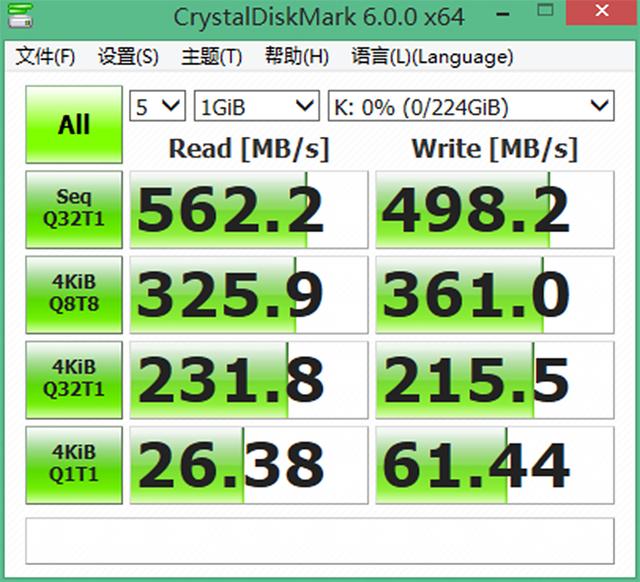Screen dimensions: 640x582
Task: Select the 4KiB Q32T1 read result 231.8
Action: pyautogui.click(x=249, y=380)
